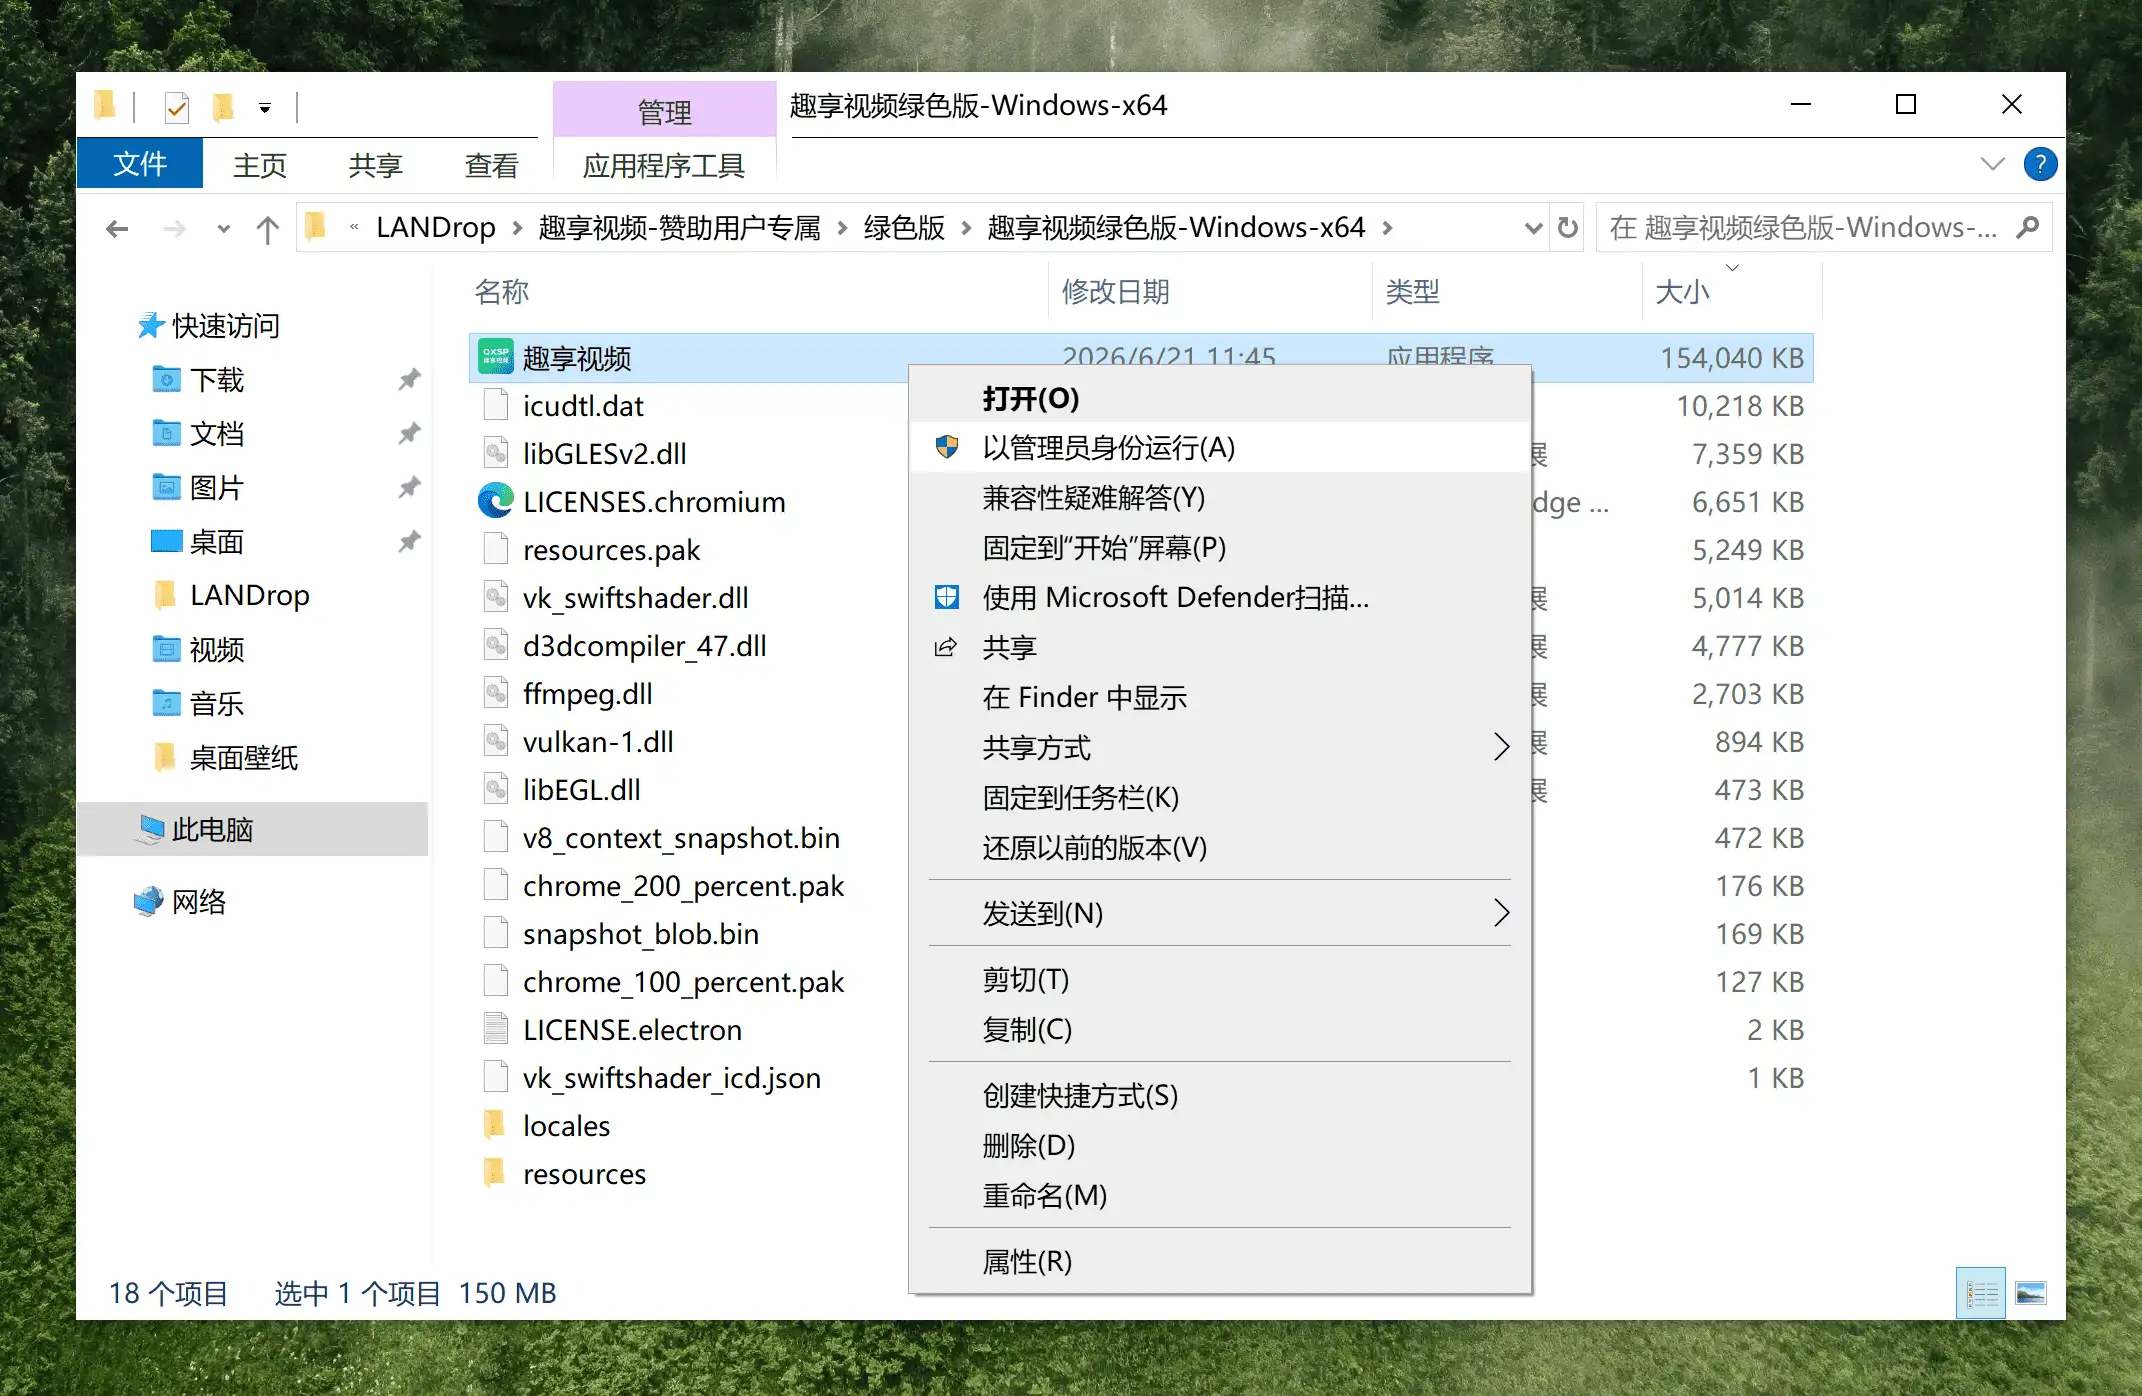Open quick access toolbar customize dropdown

[265, 107]
